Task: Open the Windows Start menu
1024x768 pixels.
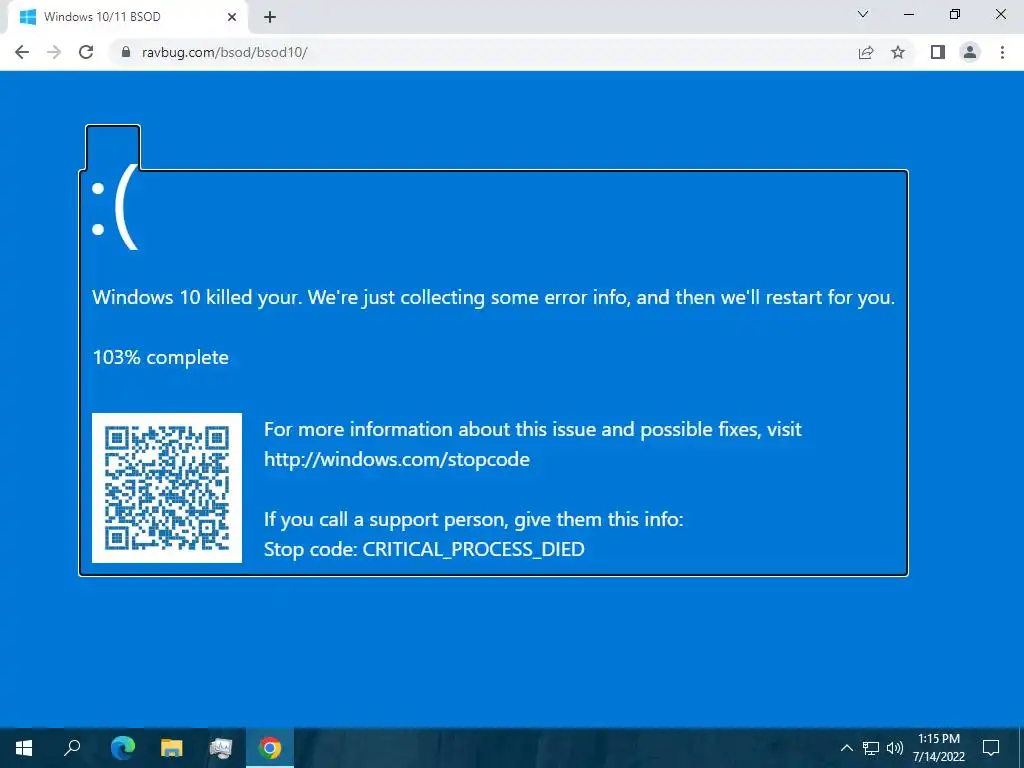Action: (x=24, y=748)
